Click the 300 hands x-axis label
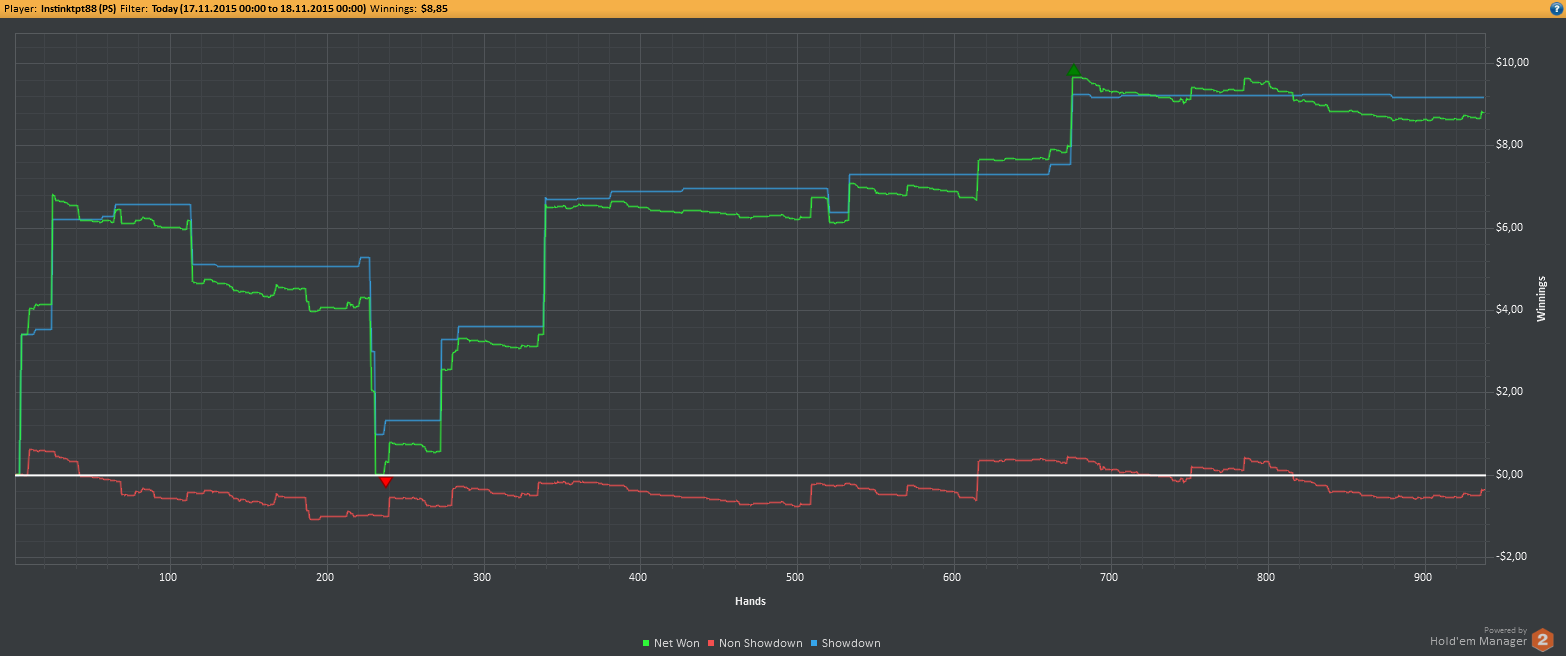The width and height of the screenshot is (1566, 656). [482, 577]
